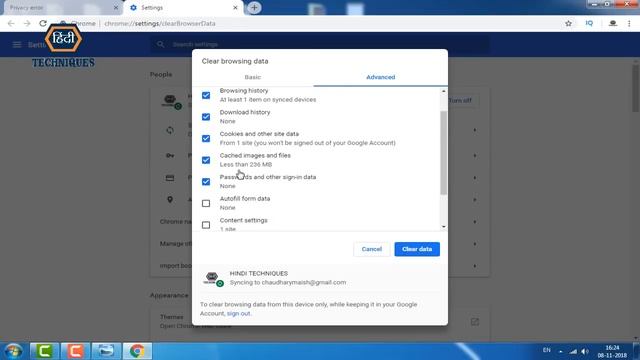Close the Privacy error tab
The image size is (640, 360).
pos(116,8)
